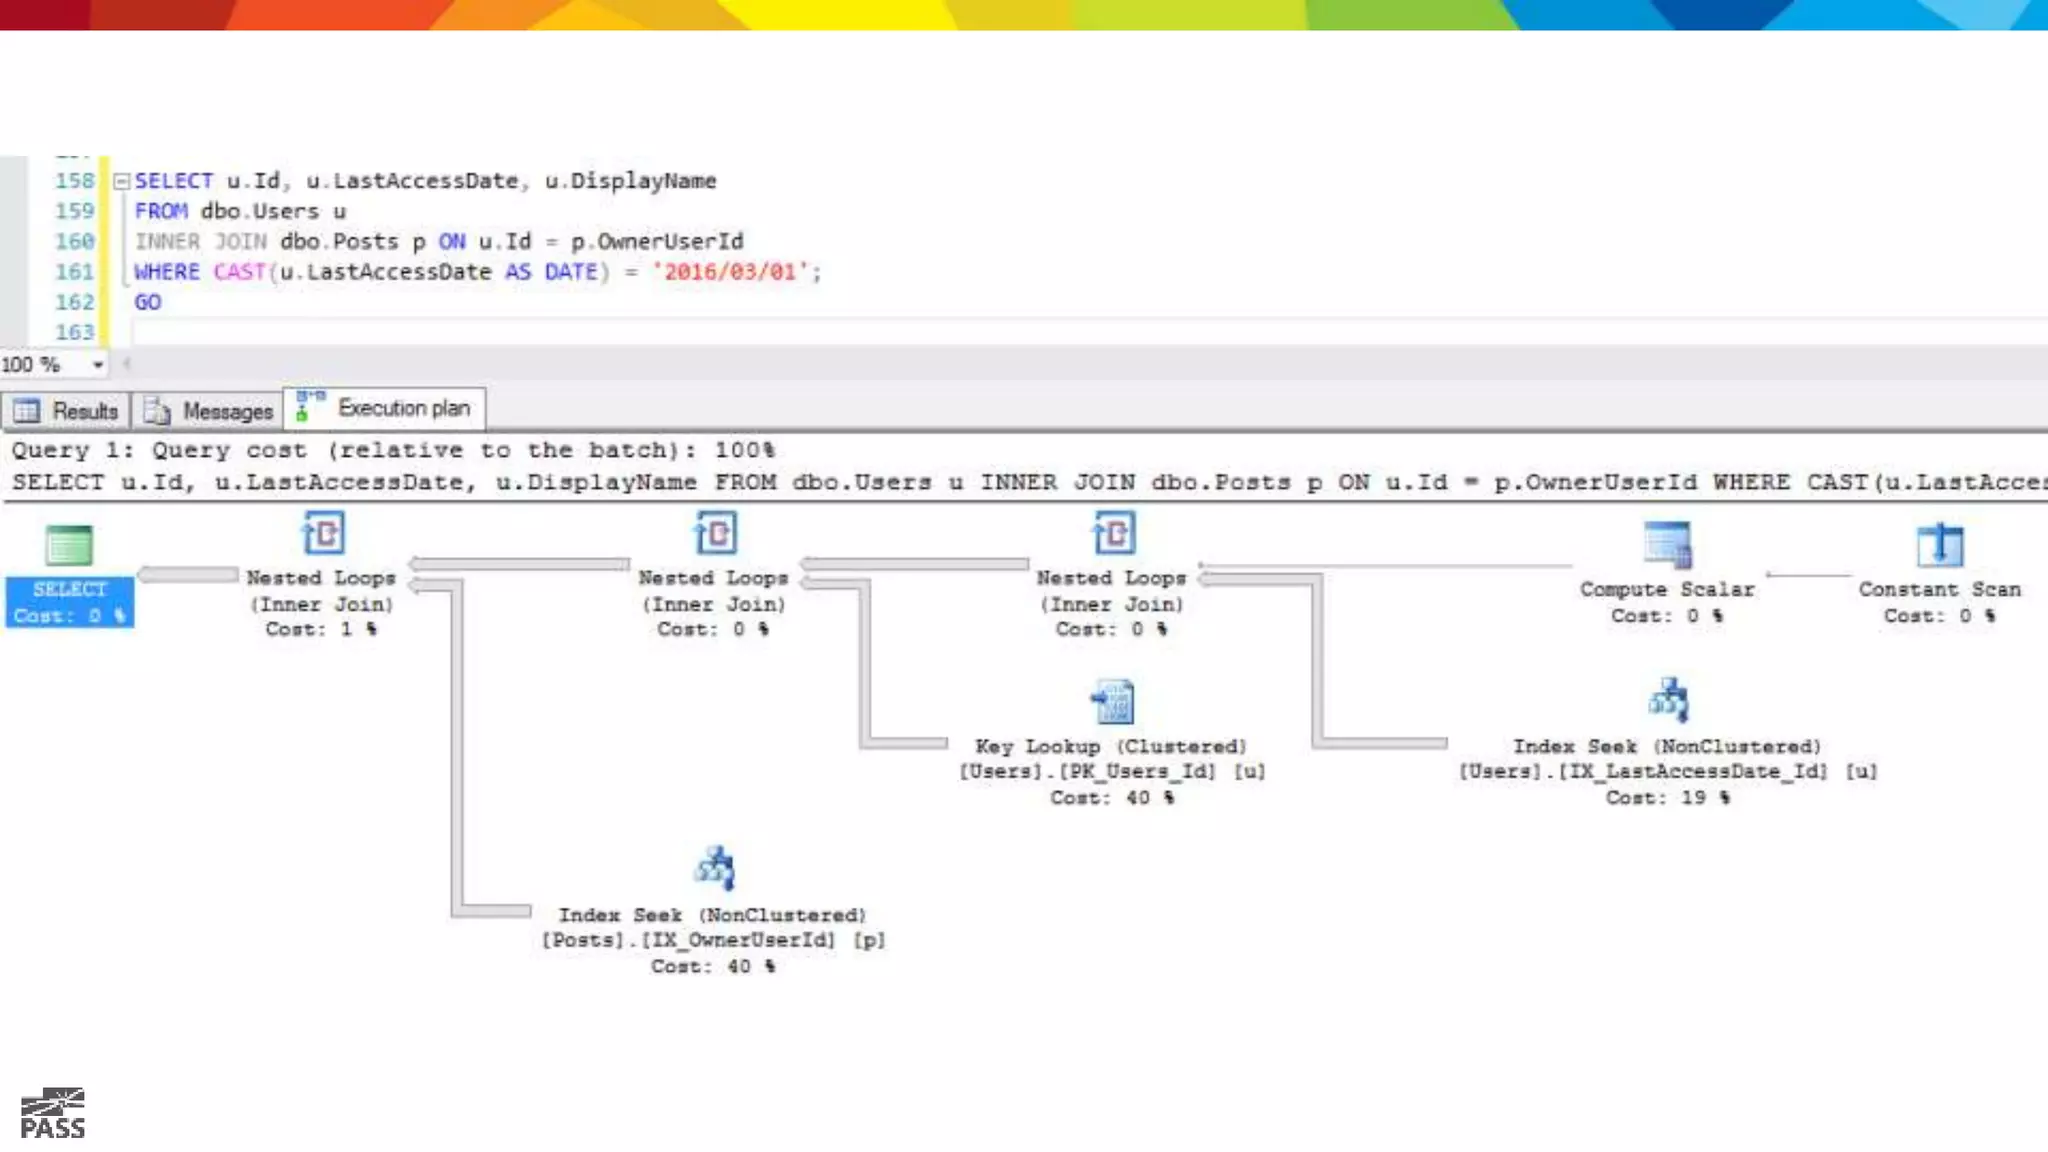Open the 100 % zoom dropdown

coord(98,365)
